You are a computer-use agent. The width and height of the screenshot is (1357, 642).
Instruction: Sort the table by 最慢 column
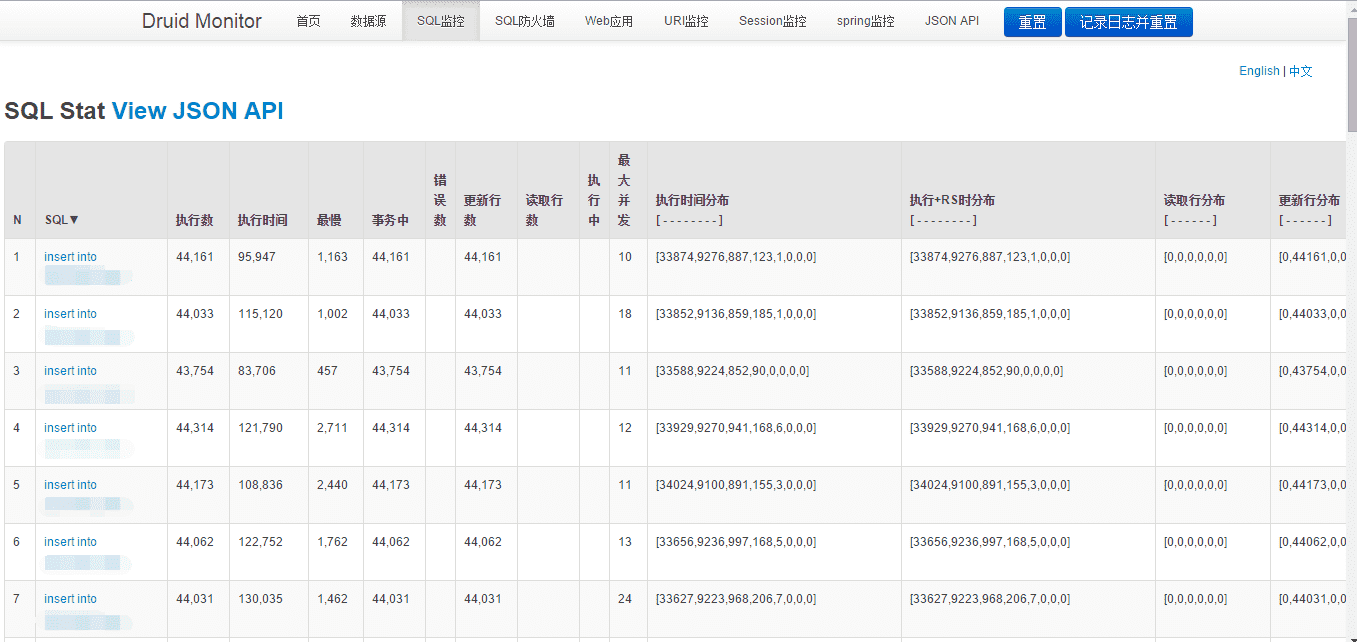329,219
